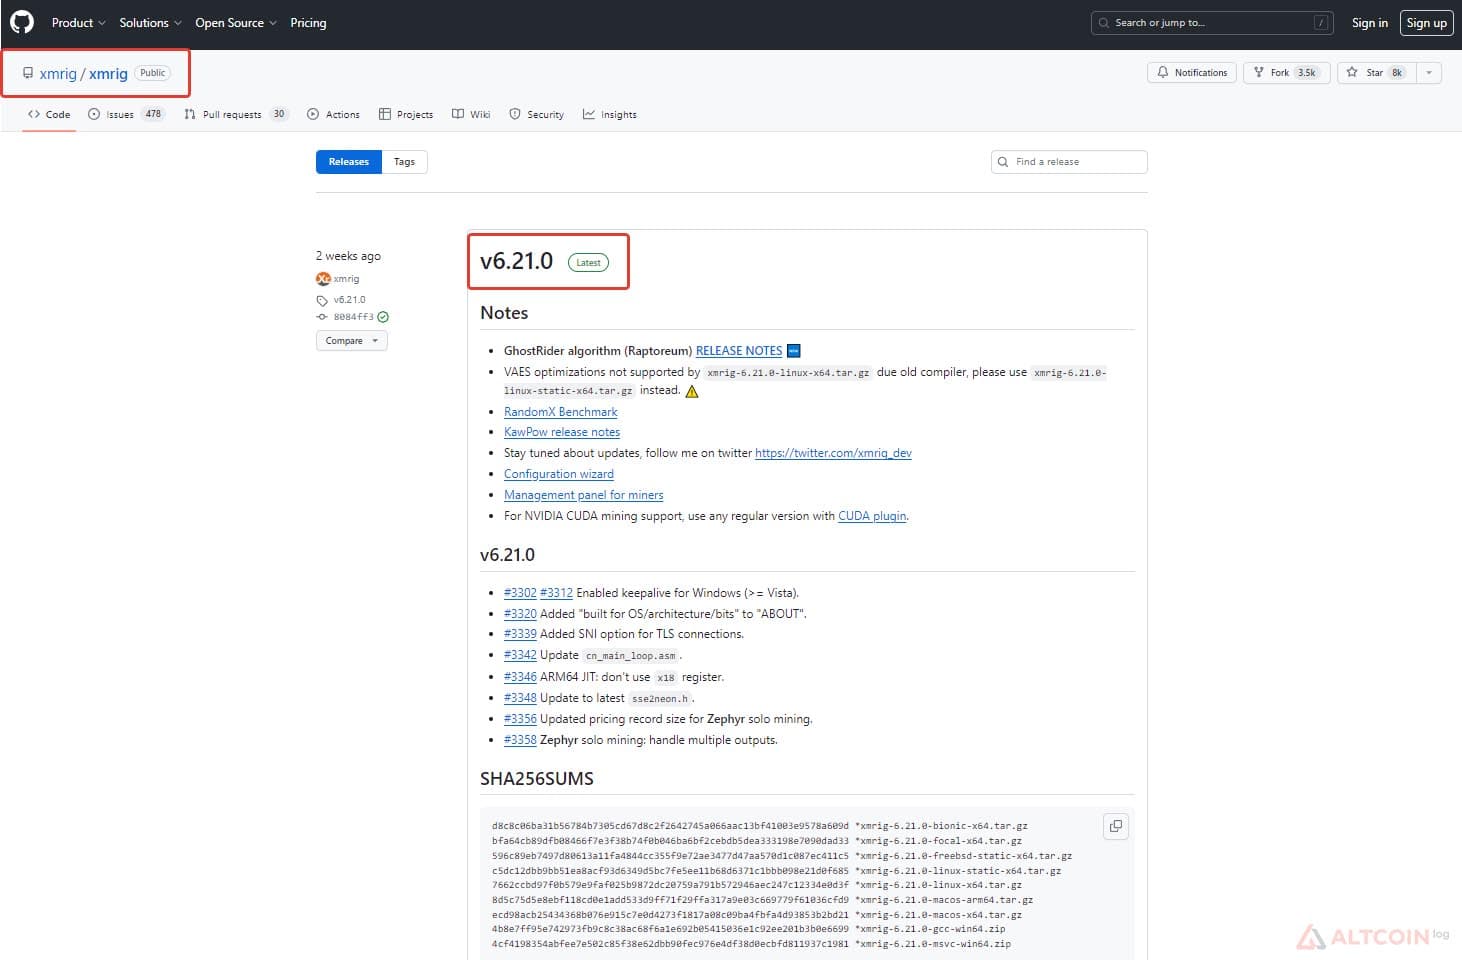Open pull request #3358 link

[520, 740]
